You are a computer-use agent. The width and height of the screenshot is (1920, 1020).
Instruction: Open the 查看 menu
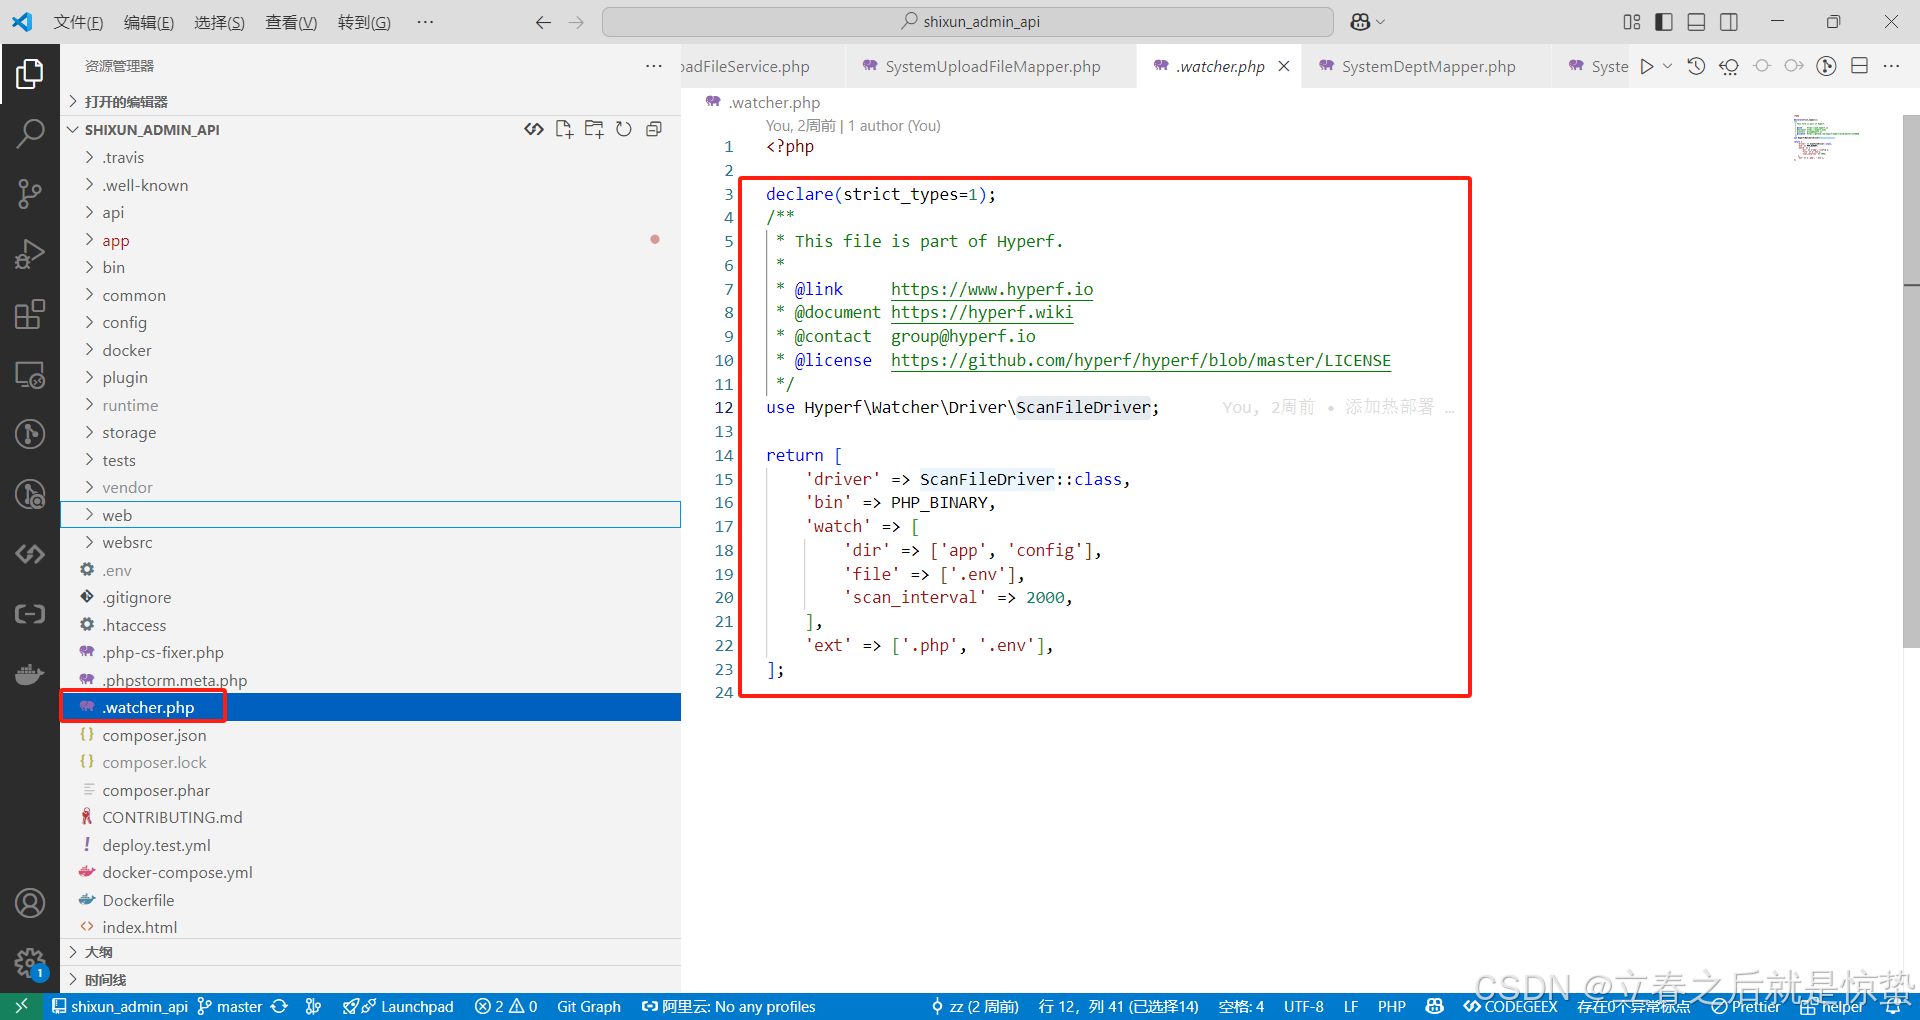click(x=290, y=21)
